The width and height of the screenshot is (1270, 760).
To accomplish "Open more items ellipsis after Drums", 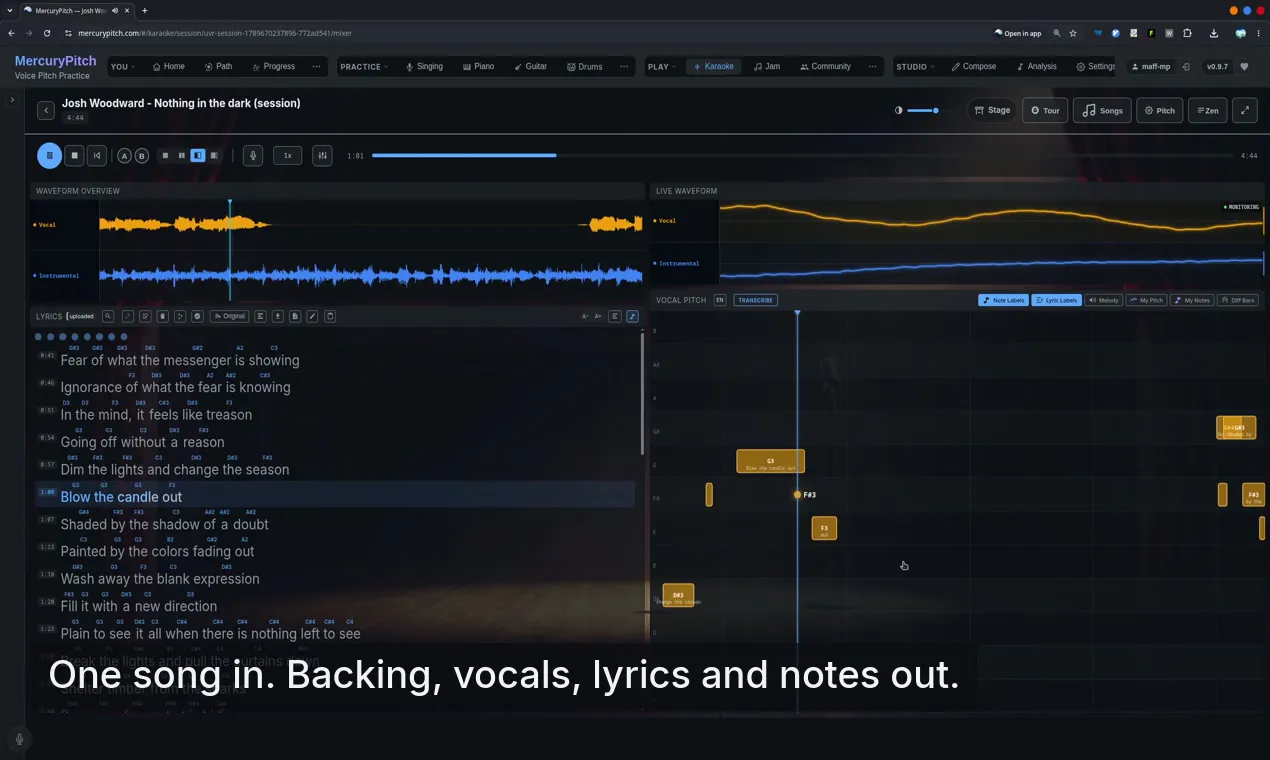I will (624, 67).
